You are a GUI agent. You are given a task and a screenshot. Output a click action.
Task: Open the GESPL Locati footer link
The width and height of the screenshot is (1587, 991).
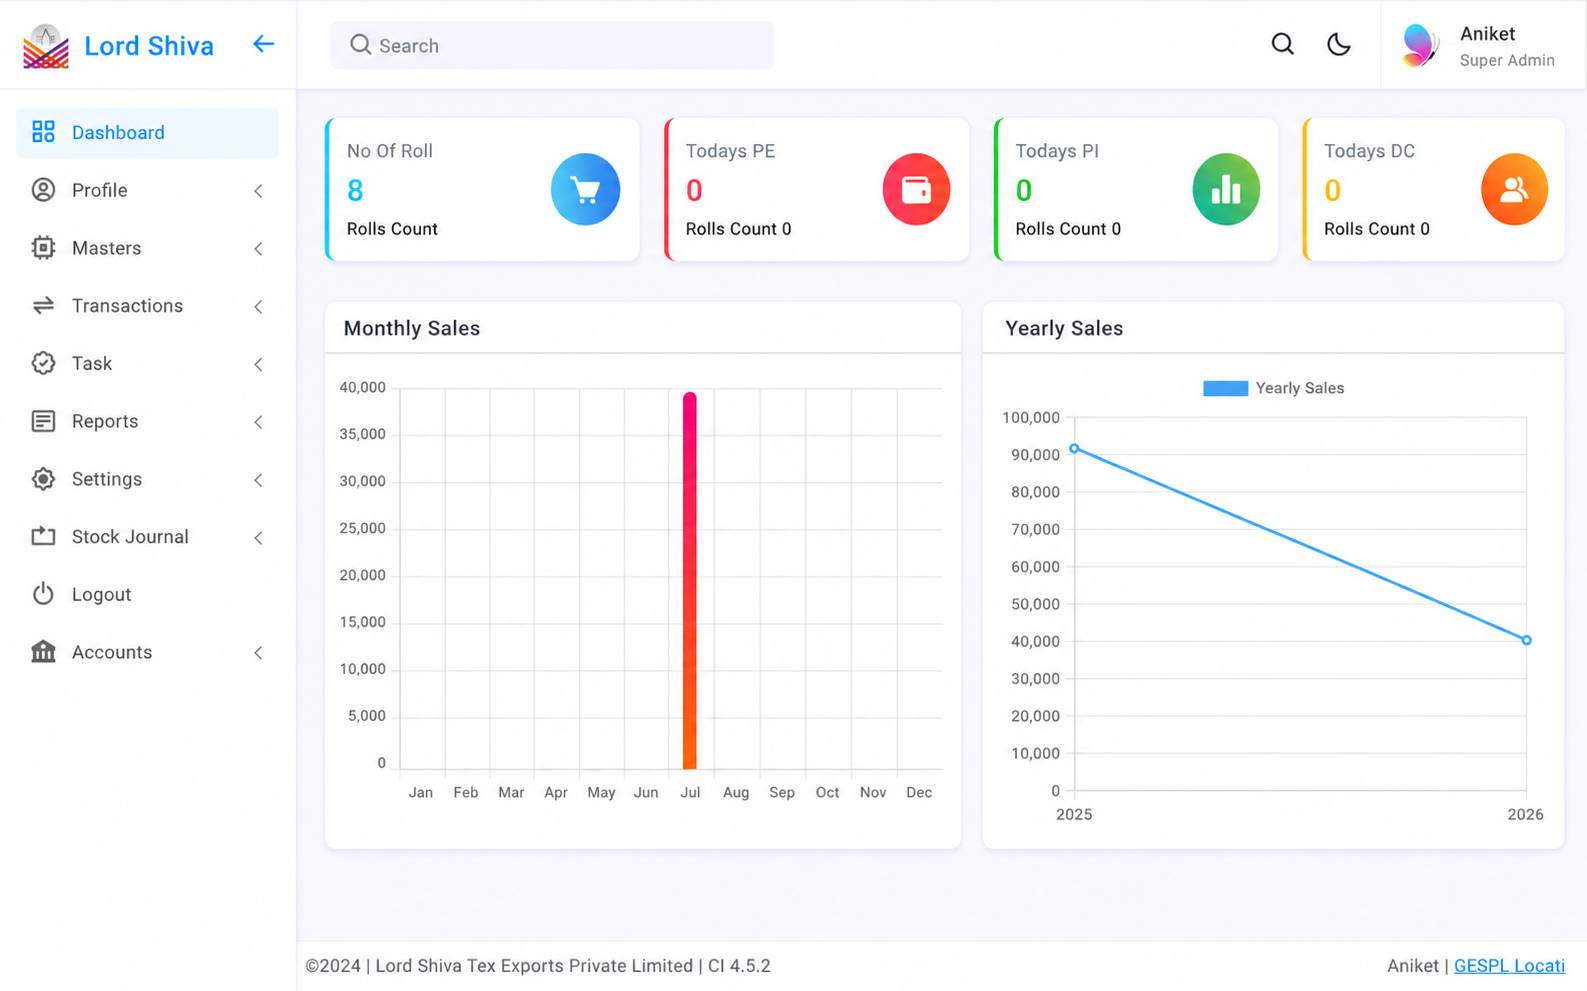click(1509, 966)
